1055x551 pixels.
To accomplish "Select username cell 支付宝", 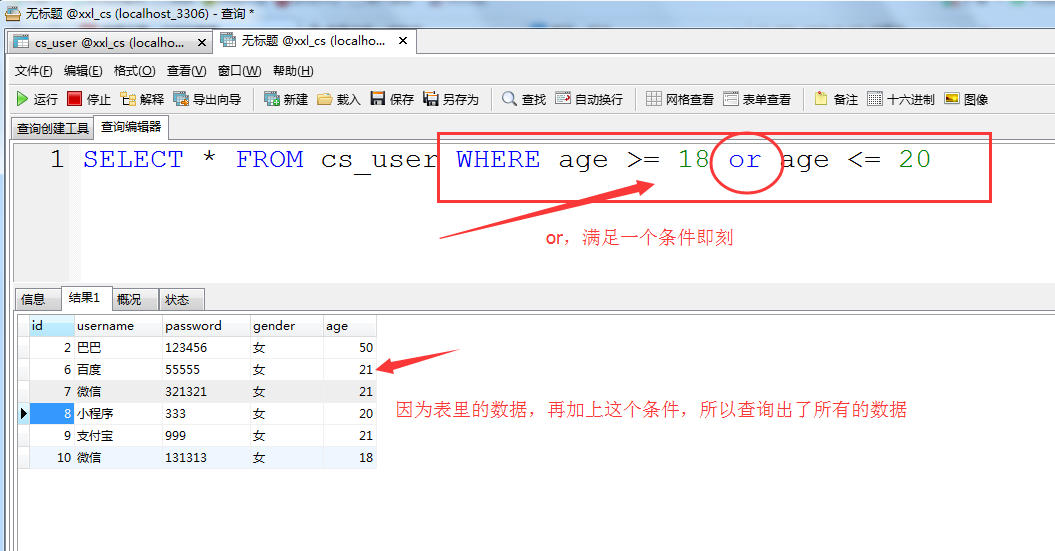I will [118, 436].
